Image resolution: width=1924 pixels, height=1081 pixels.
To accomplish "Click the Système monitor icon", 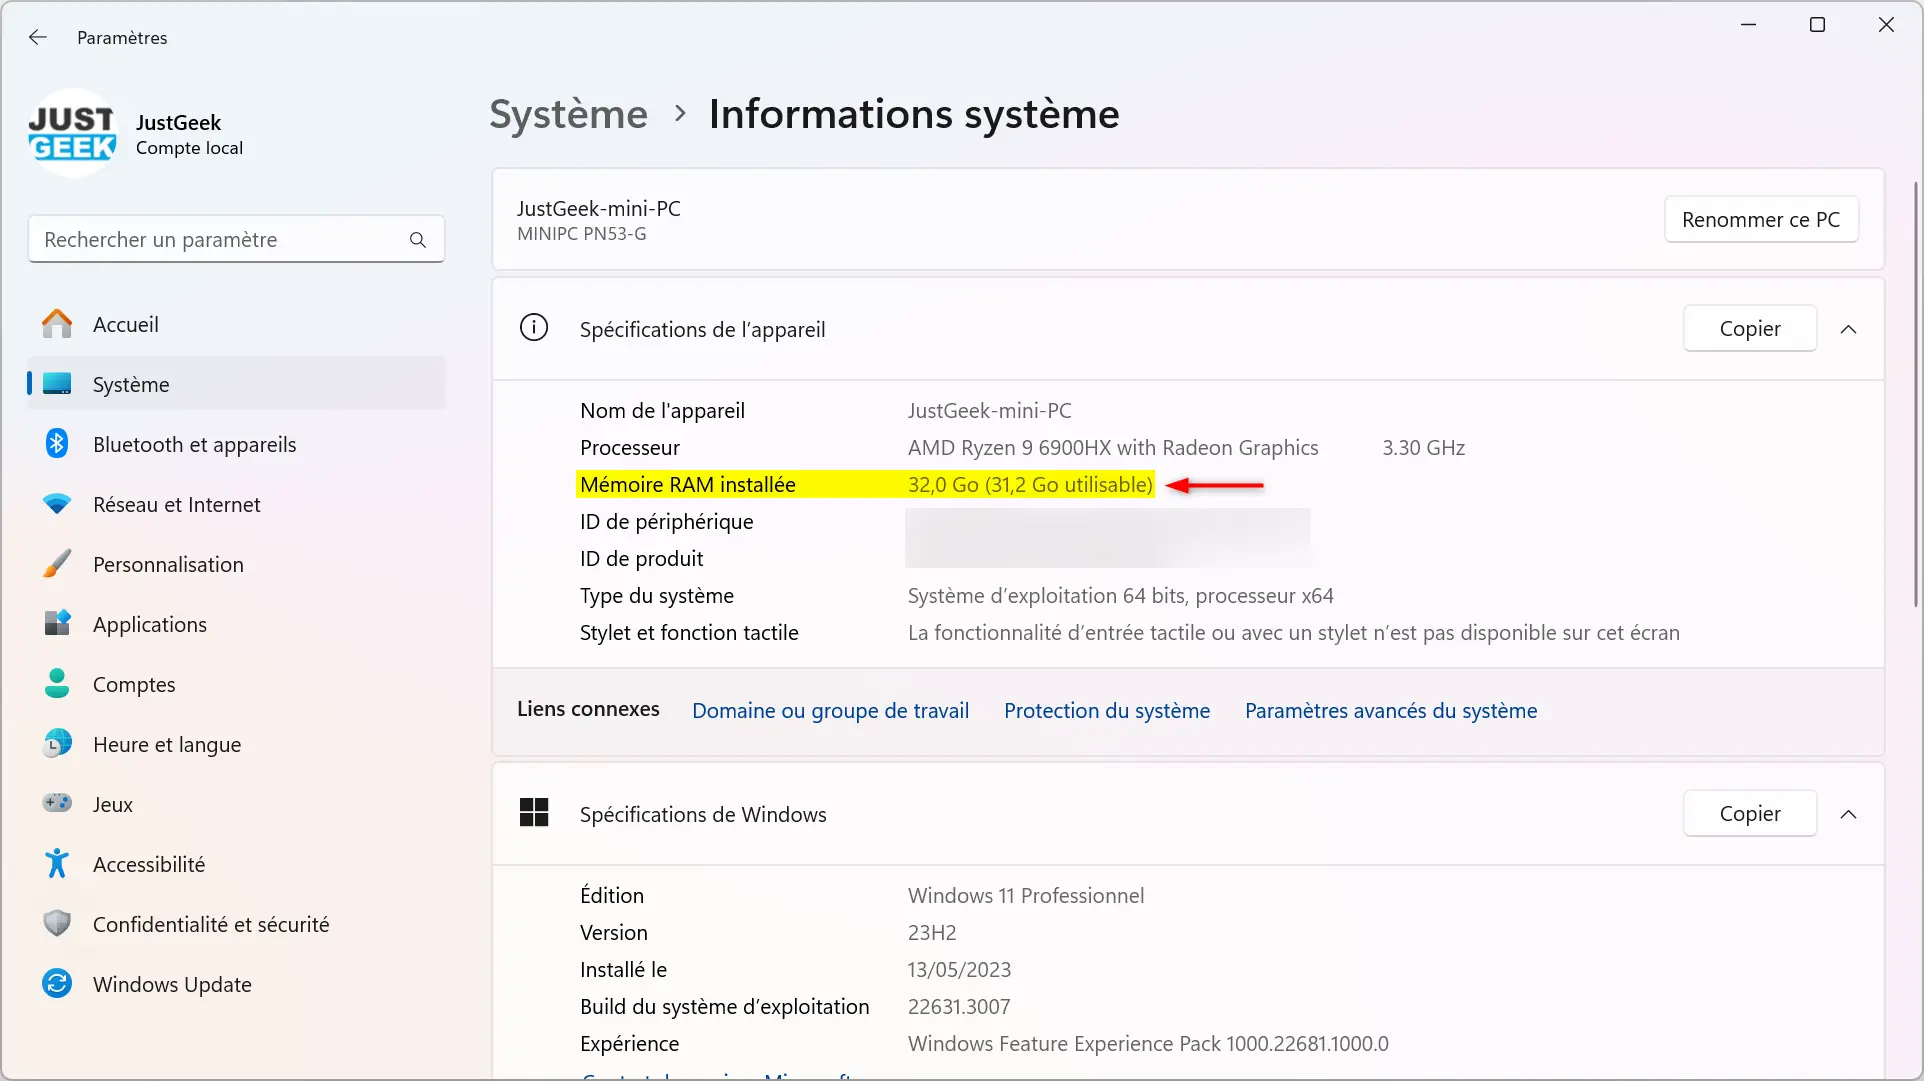I will (57, 384).
